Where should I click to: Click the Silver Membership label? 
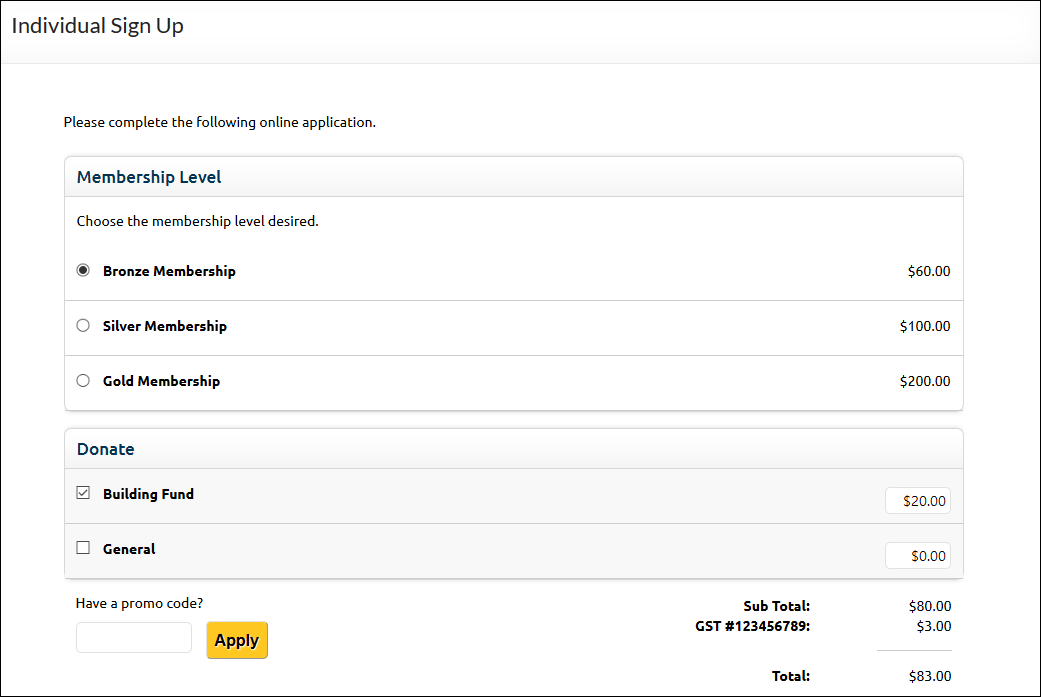pyautogui.click(x=165, y=326)
